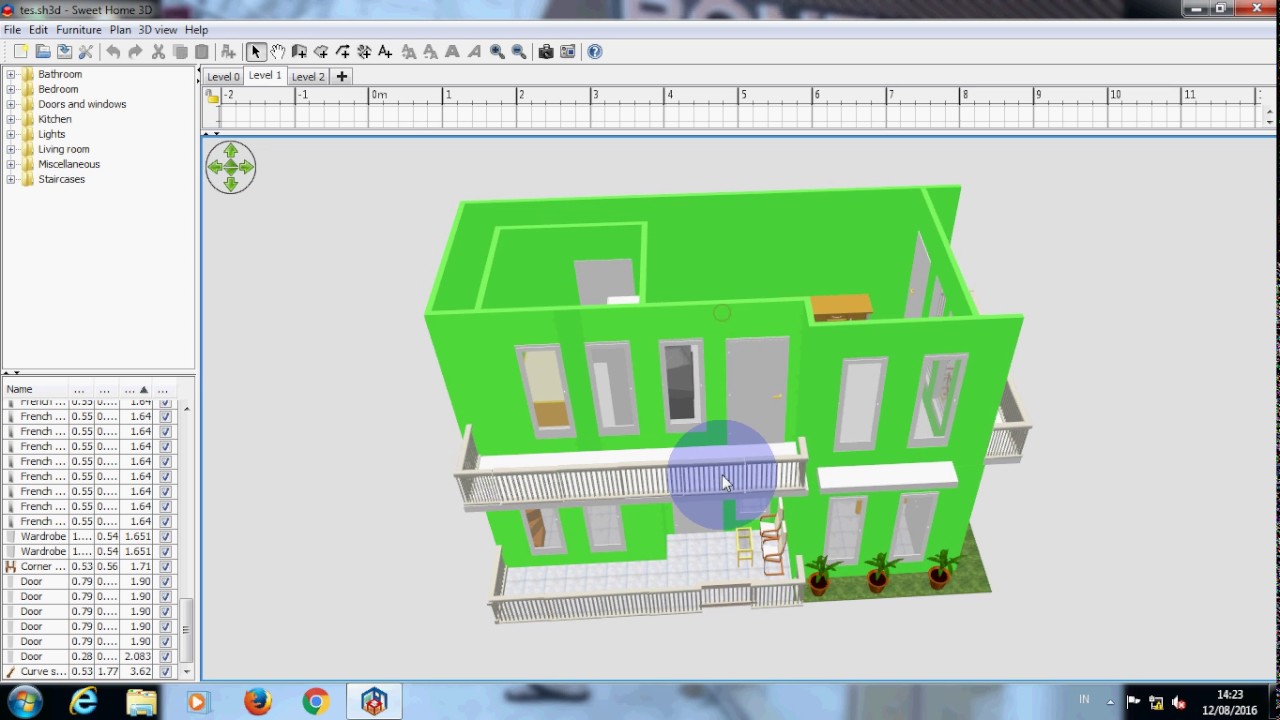Open Preferences with the tools icon
1280x720 pixels.
tap(86, 52)
